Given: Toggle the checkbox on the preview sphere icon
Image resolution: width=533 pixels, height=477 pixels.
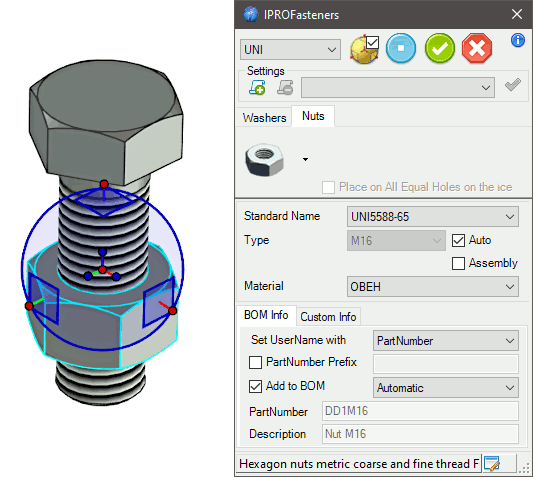Looking at the screenshot, I should (373, 42).
